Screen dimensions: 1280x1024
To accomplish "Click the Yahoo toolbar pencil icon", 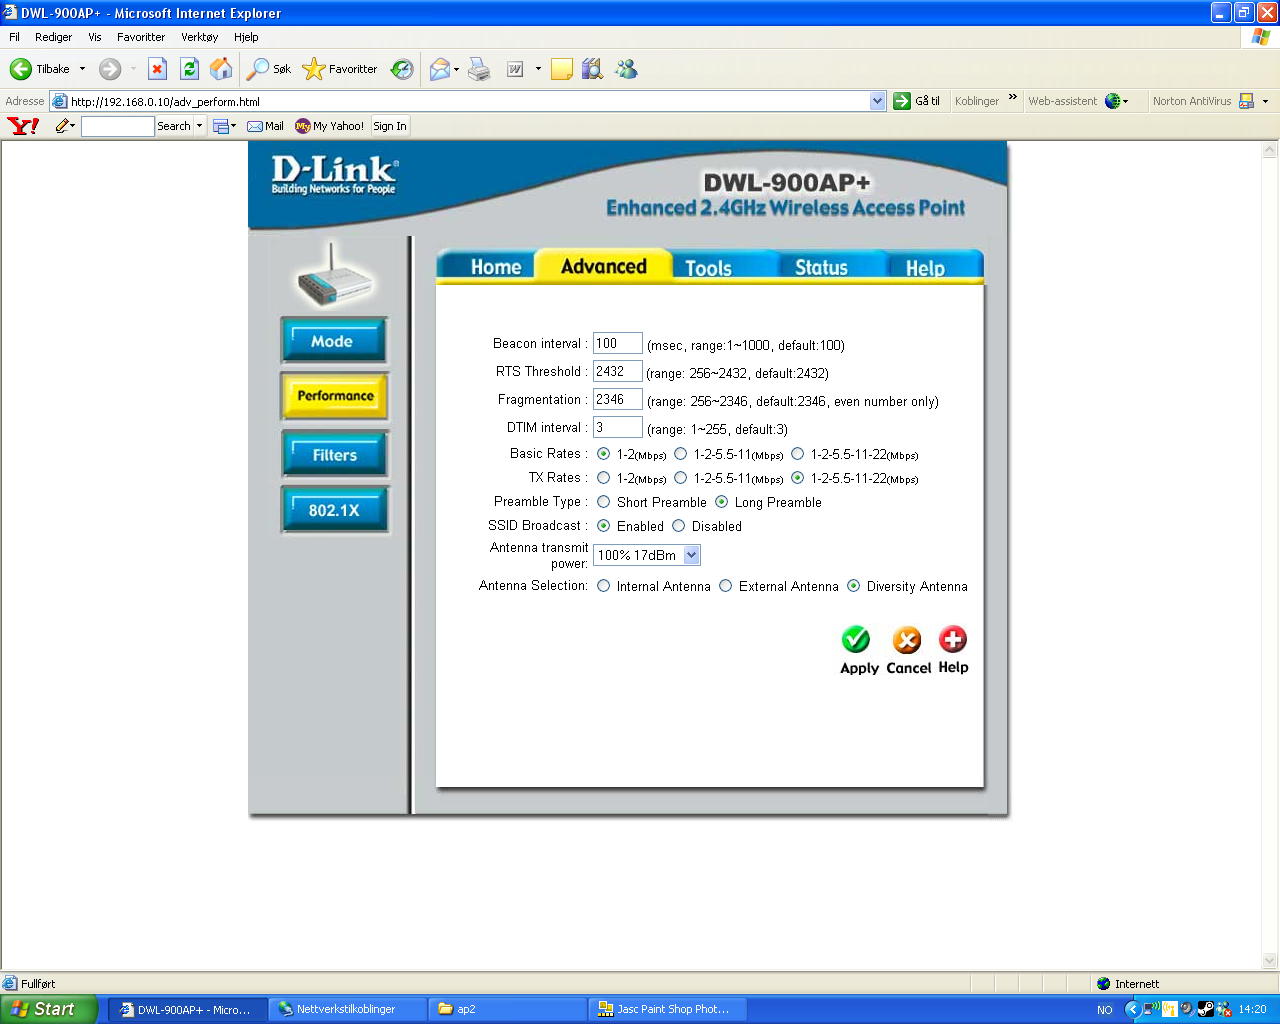I will click(62, 126).
